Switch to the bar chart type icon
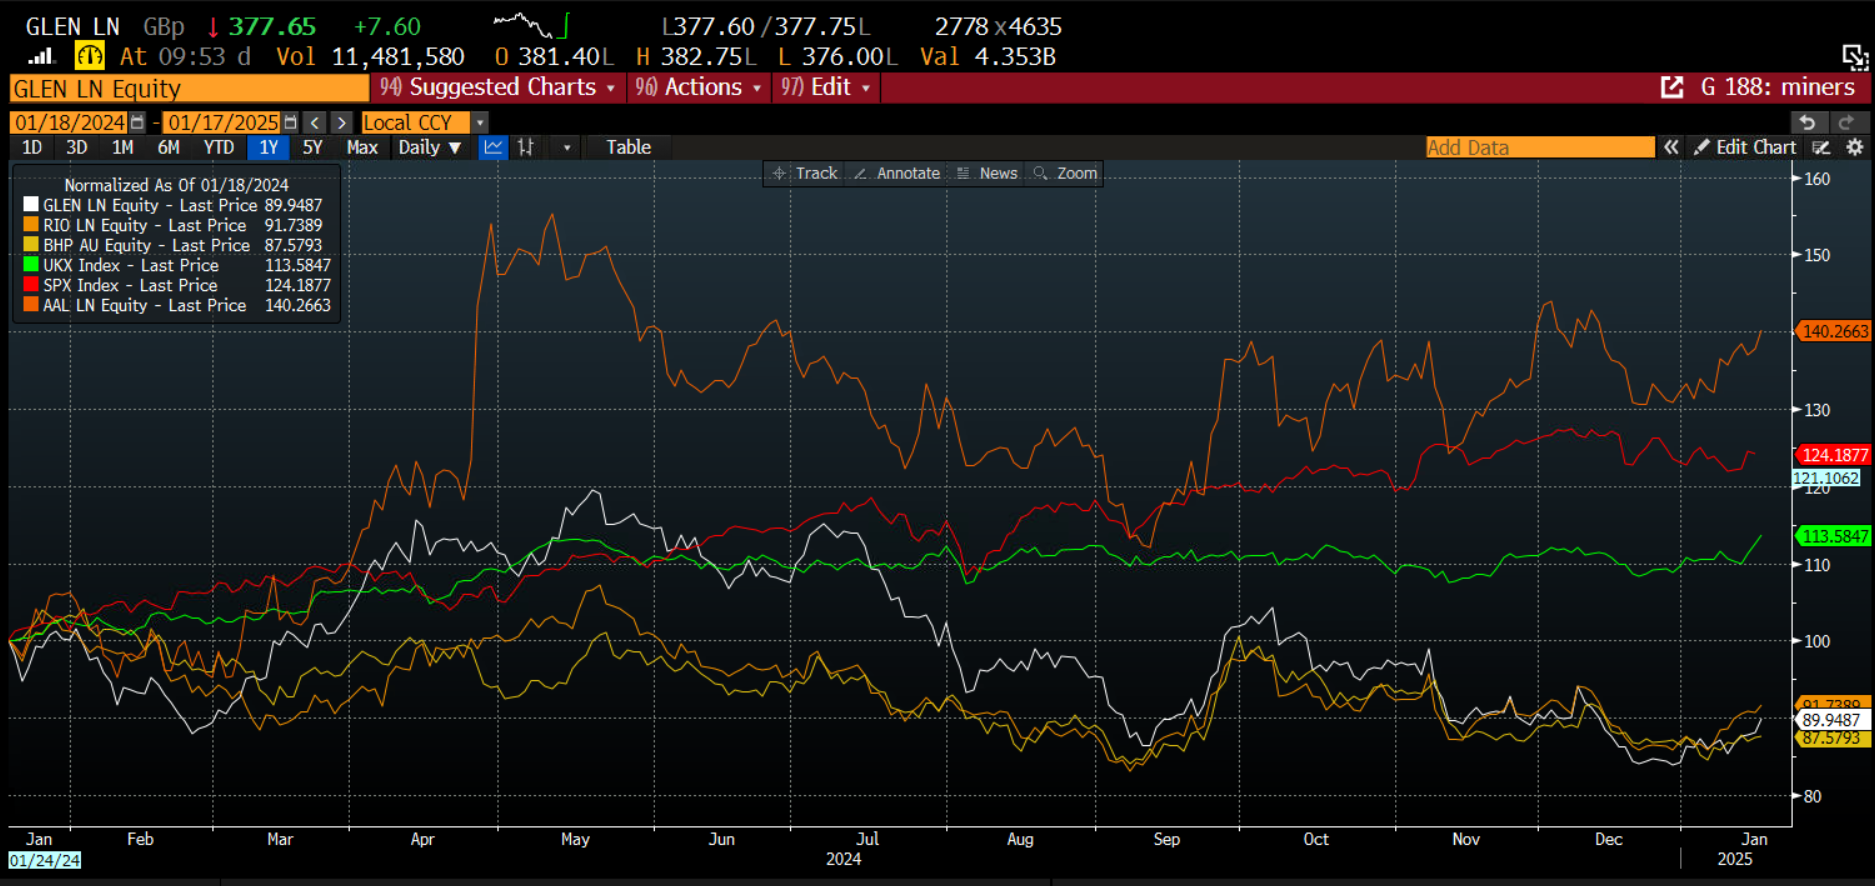The width and height of the screenshot is (1875, 886). 526,147
